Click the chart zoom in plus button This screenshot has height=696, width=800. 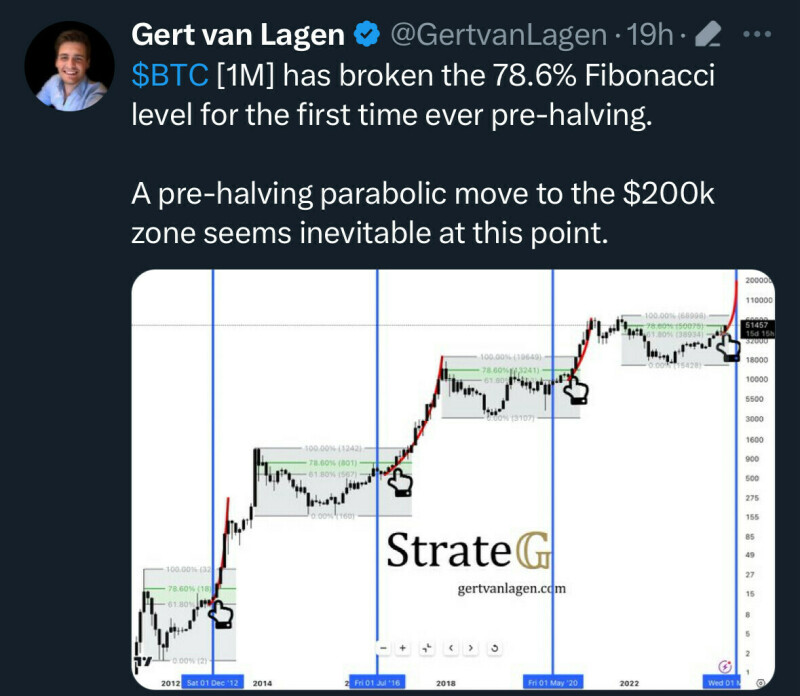[x=403, y=648]
